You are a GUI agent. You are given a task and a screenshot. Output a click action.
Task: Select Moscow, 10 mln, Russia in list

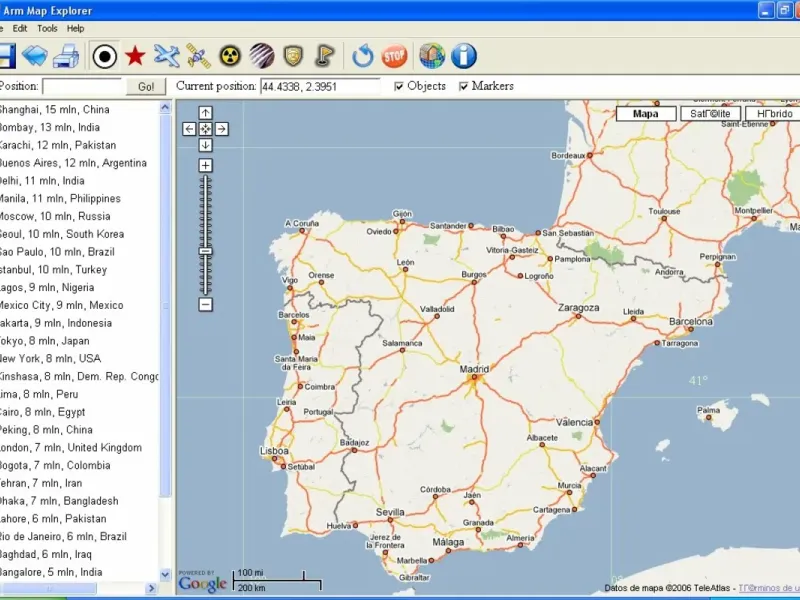[54, 216]
